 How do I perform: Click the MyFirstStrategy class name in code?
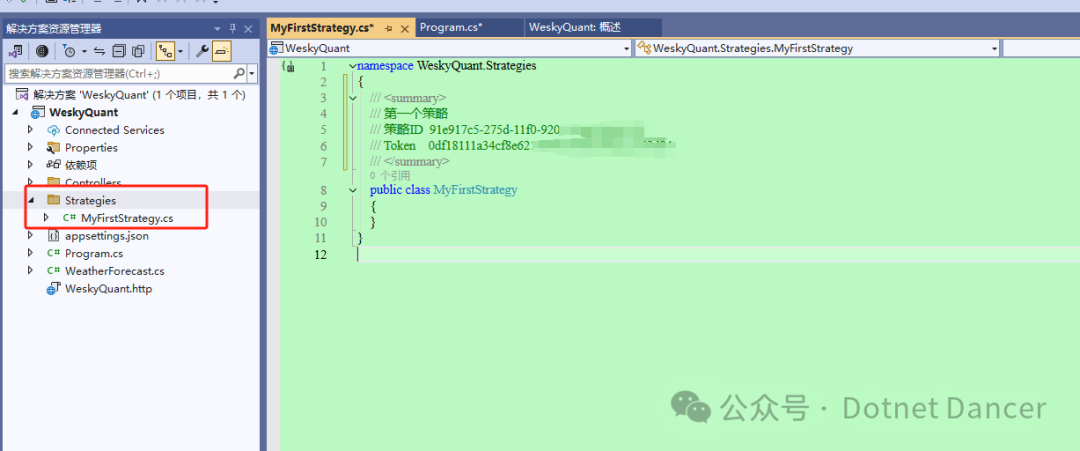(x=475, y=190)
